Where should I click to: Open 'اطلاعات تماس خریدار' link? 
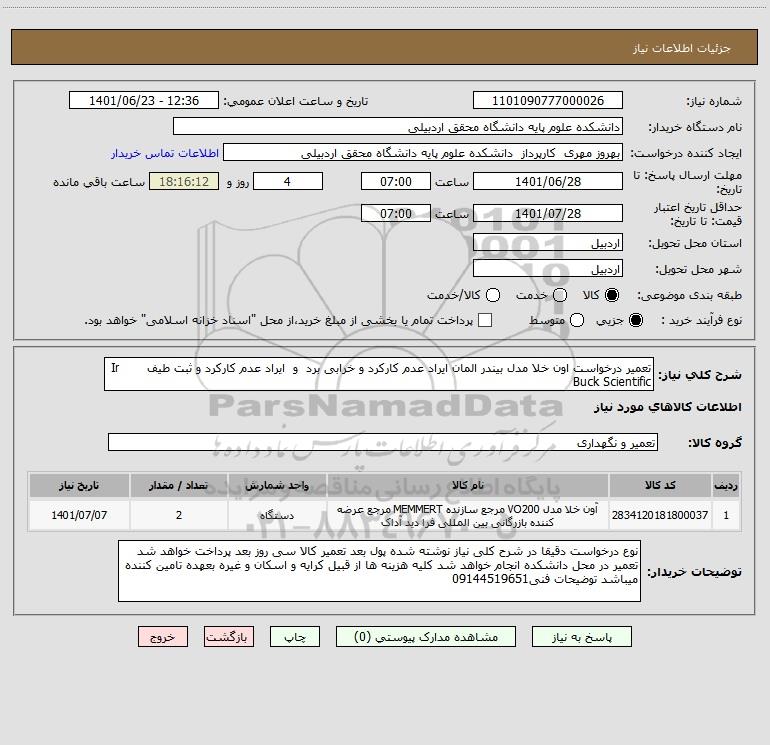coord(165,153)
